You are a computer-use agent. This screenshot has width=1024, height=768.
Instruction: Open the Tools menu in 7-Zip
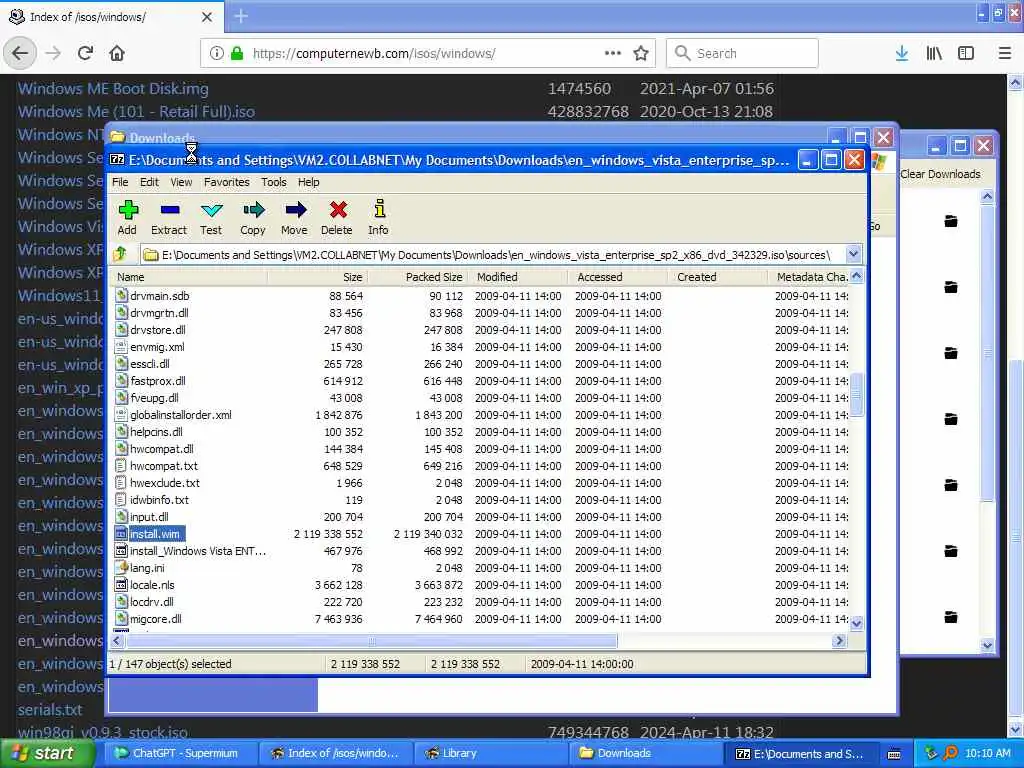[274, 182]
